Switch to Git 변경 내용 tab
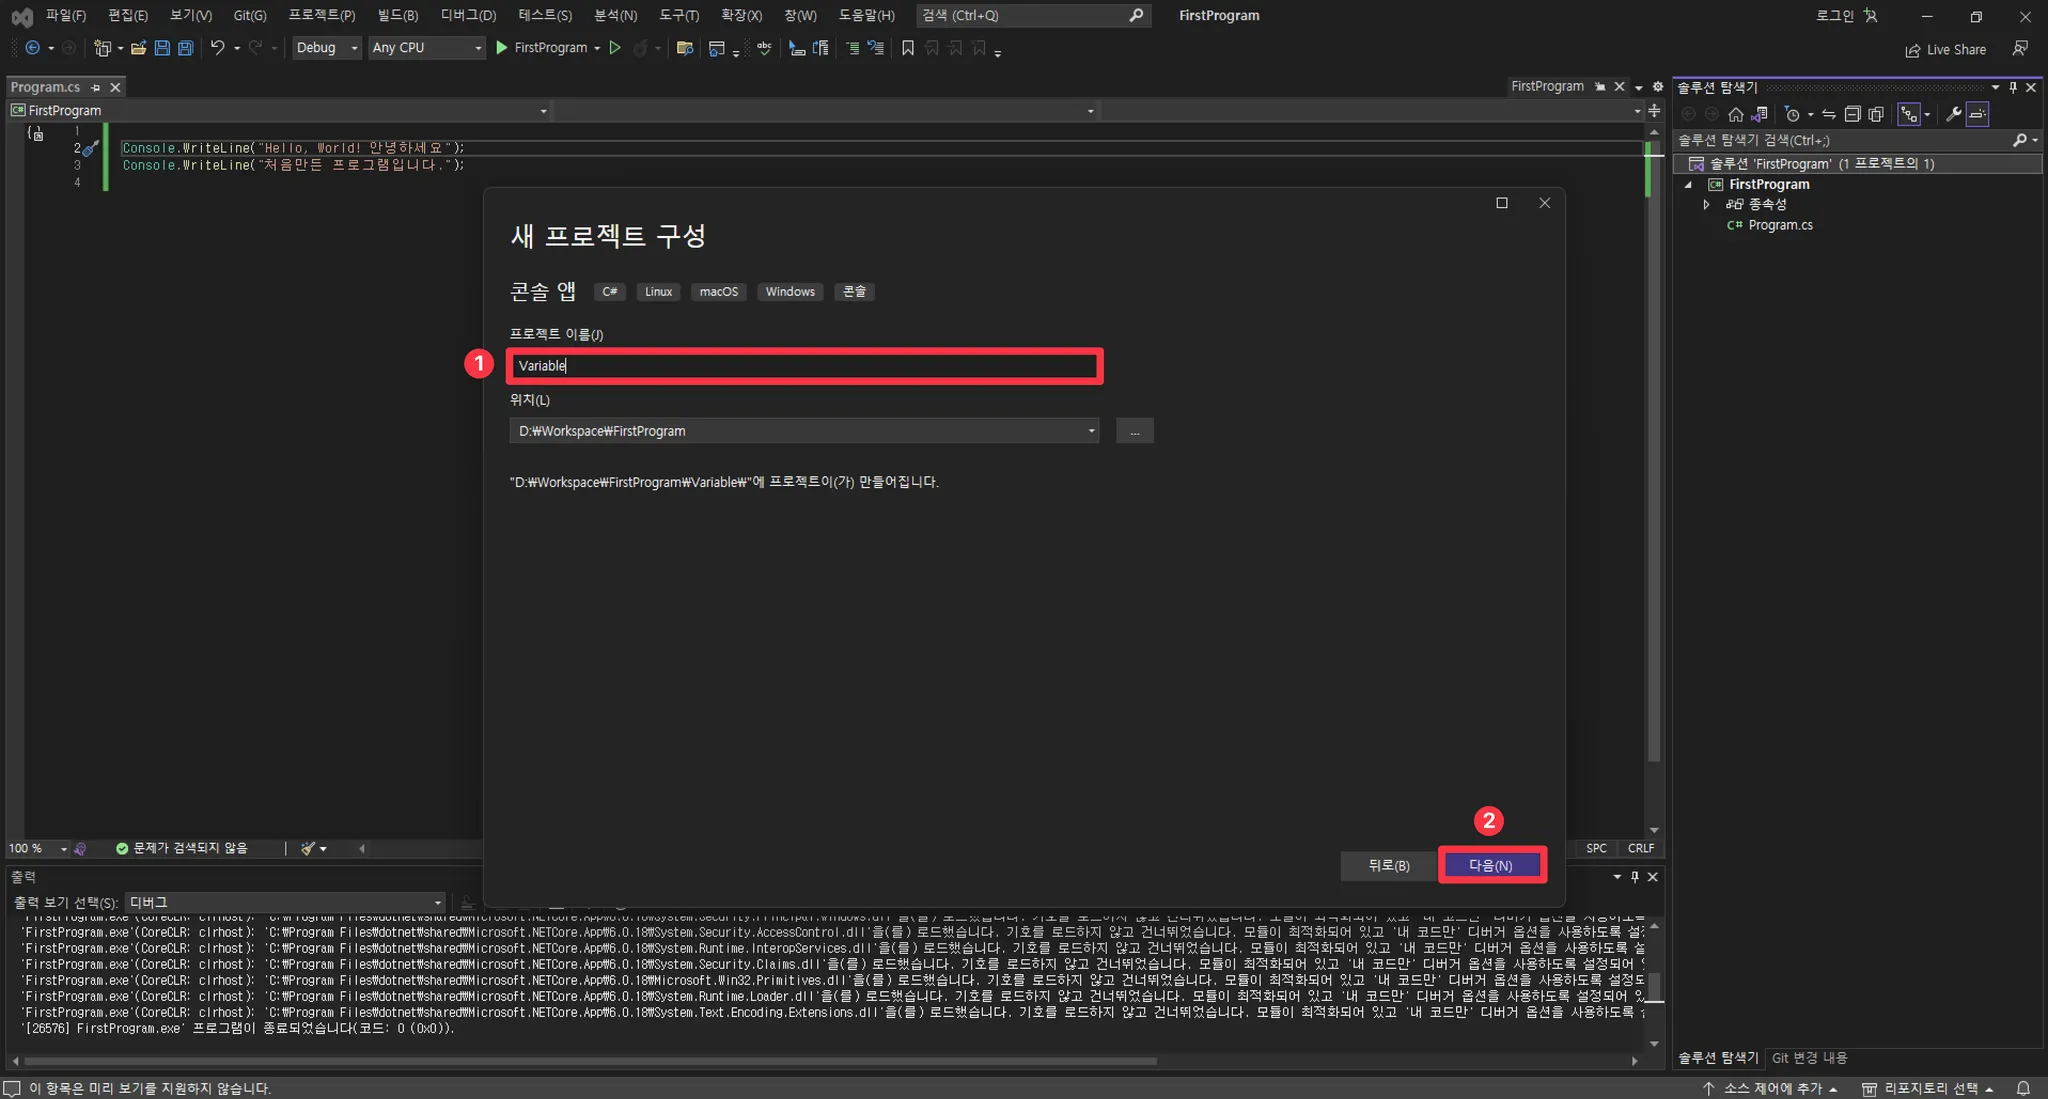The height and width of the screenshot is (1099, 2048). pos(1809,1058)
